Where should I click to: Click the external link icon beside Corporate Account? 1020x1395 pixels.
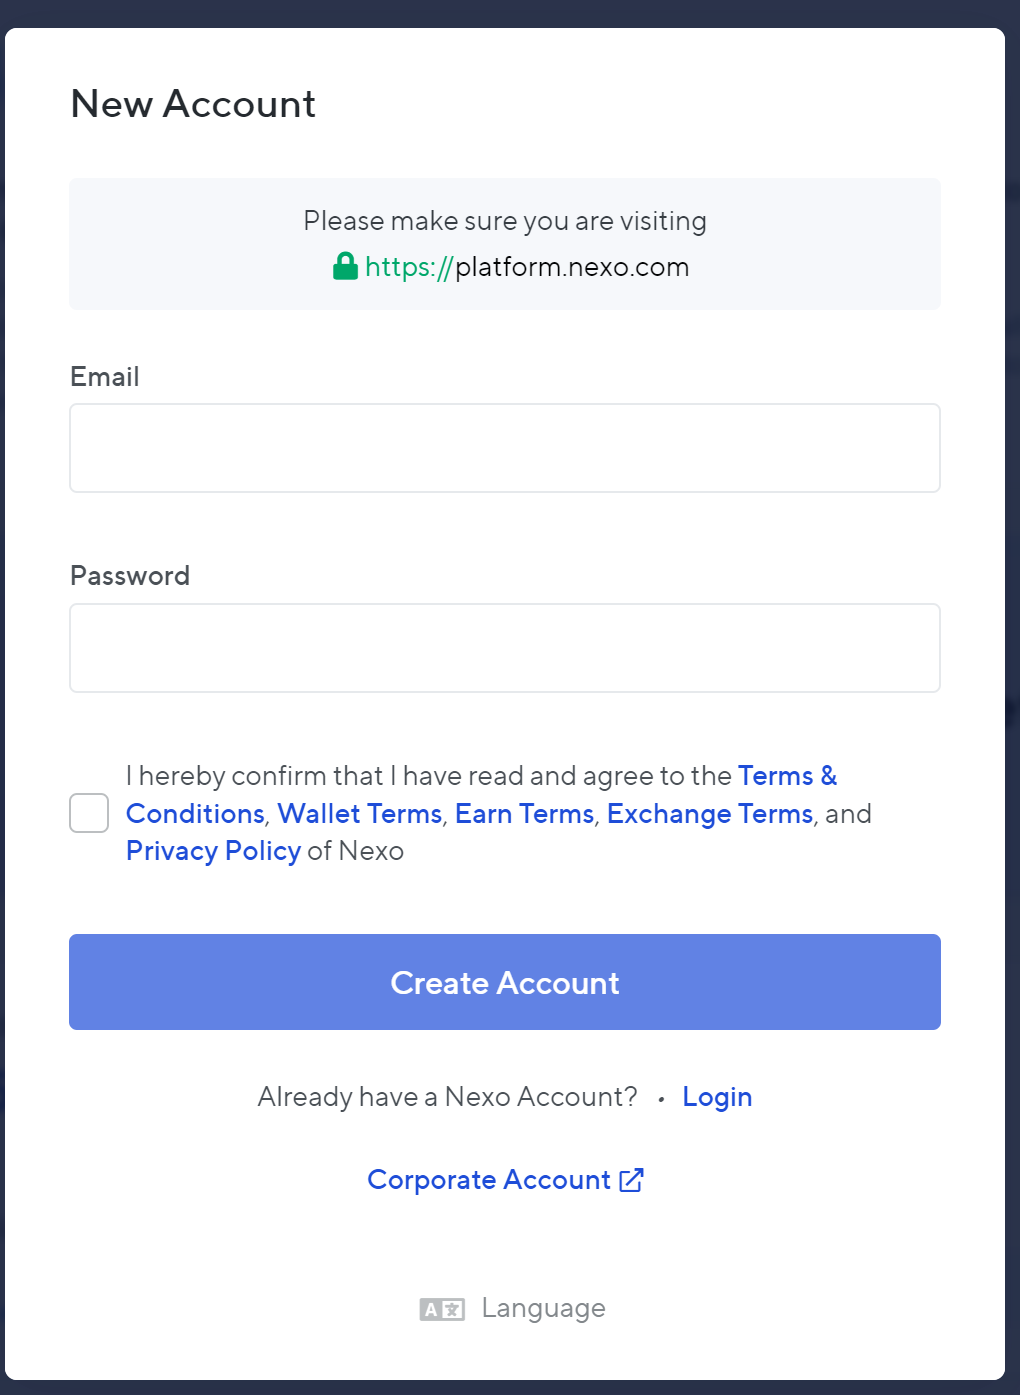[x=631, y=1180]
